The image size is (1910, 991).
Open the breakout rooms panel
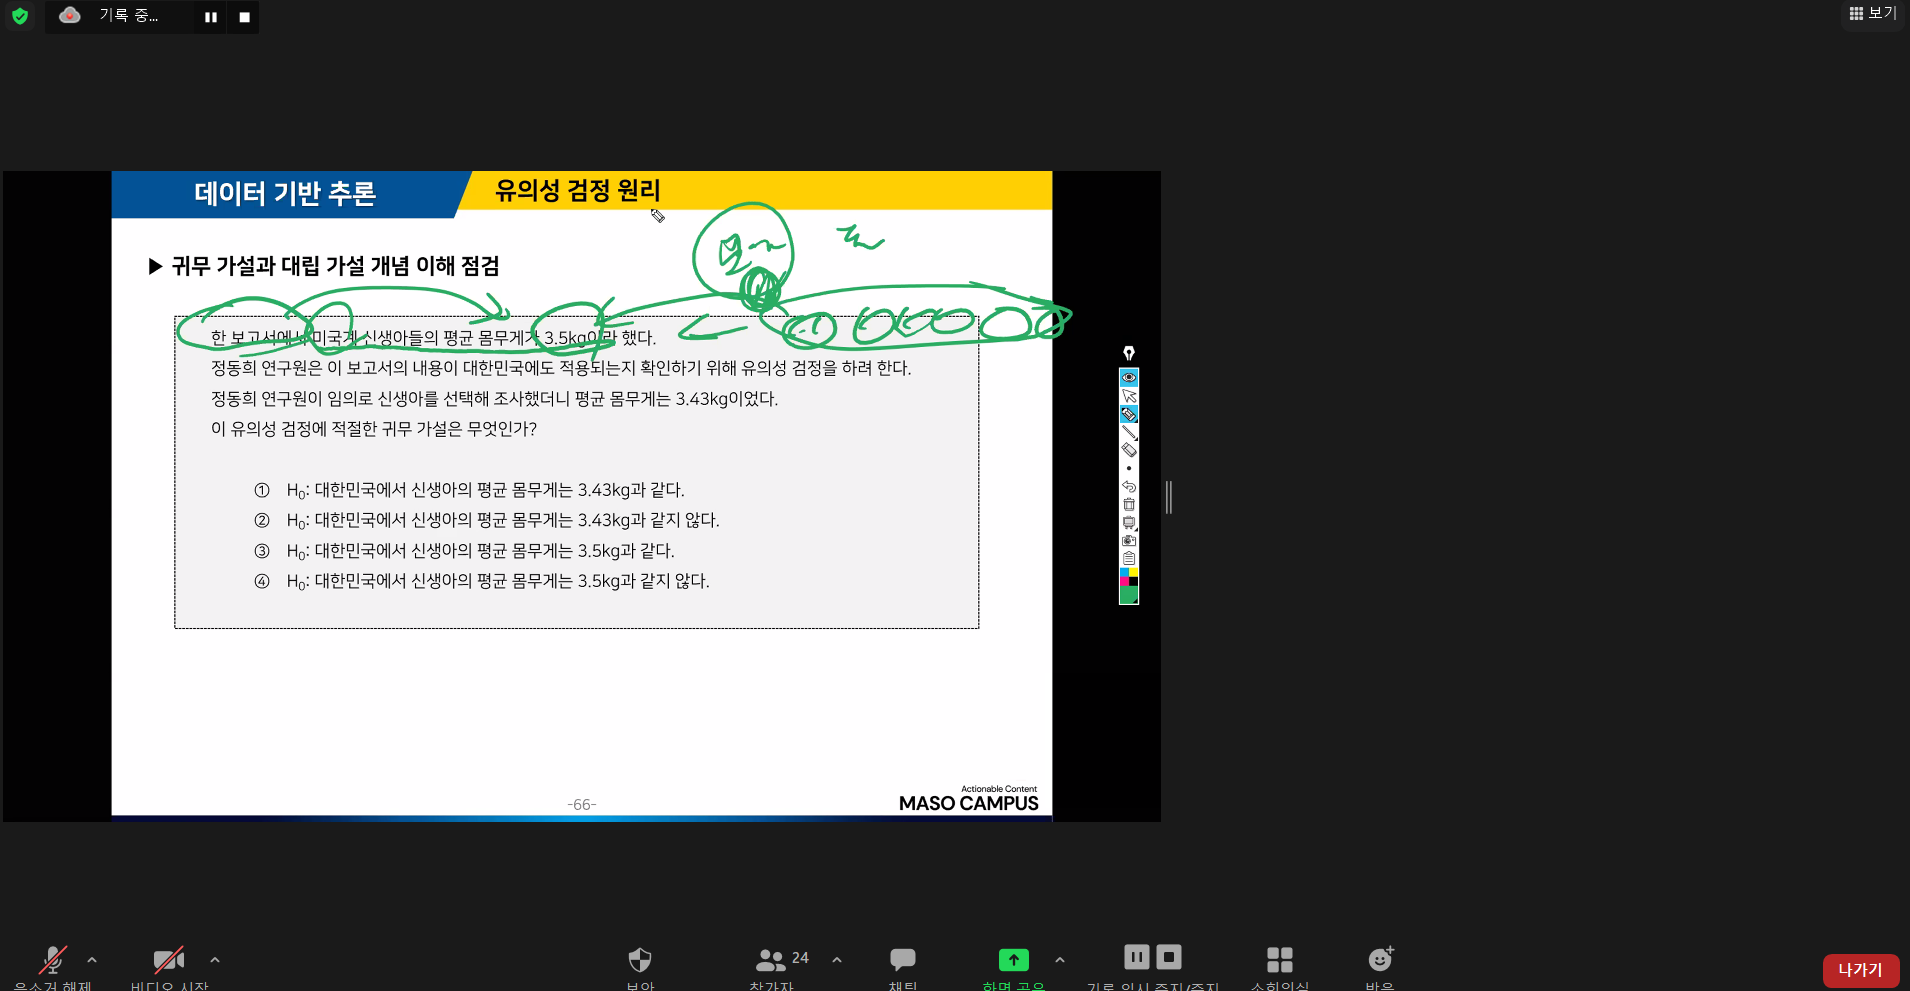[x=1279, y=961]
